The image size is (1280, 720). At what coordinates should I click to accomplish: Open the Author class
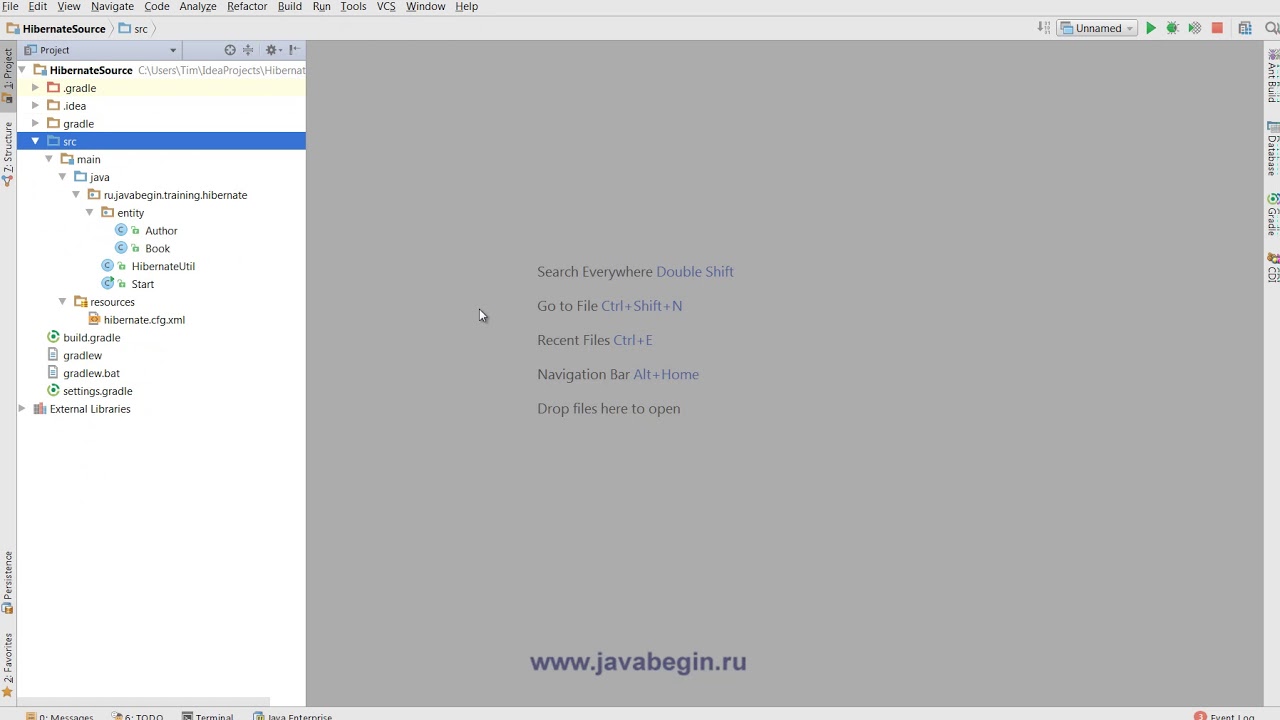[x=161, y=231]
